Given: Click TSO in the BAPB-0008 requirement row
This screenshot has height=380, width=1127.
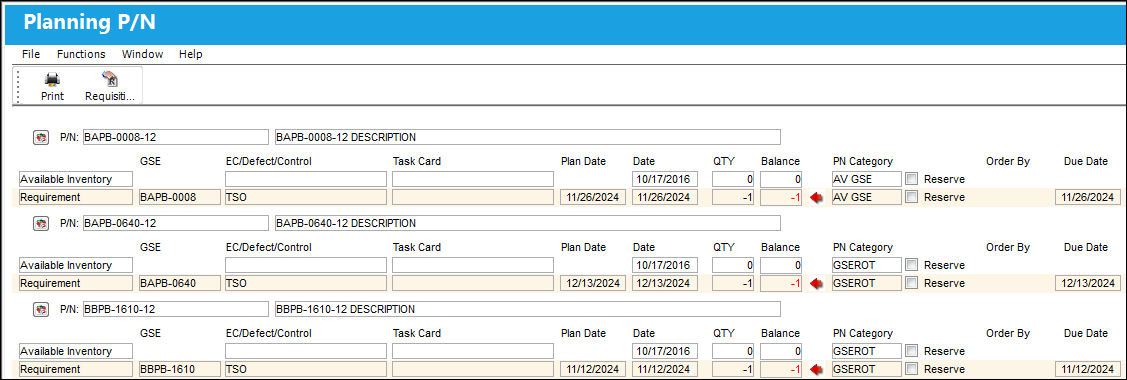Looking at the screenshot, I should click(x=305, y=197).
